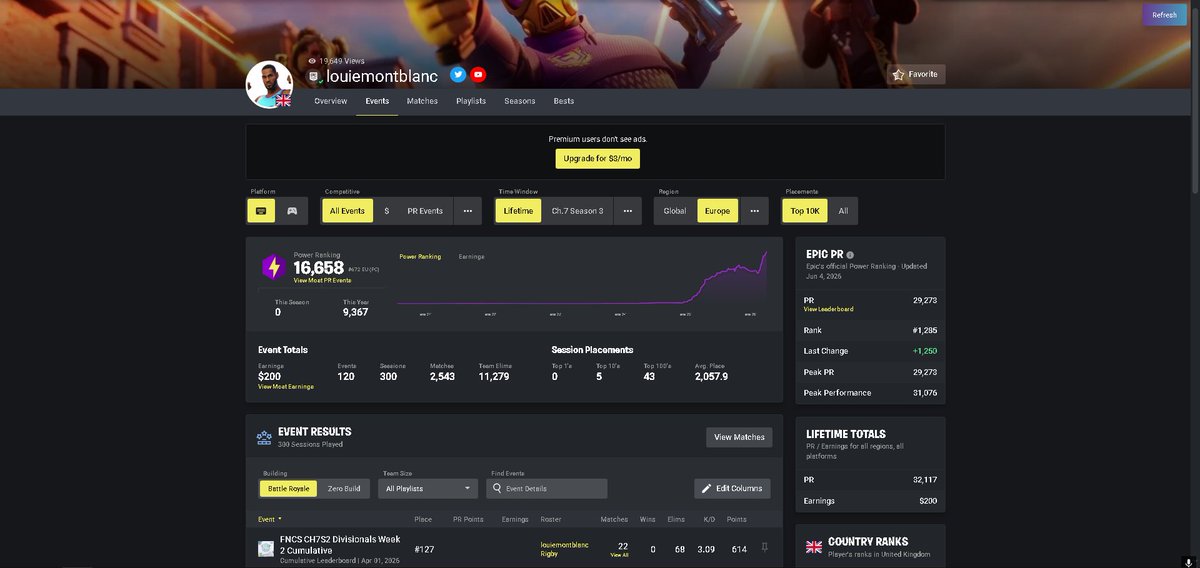Viewport: 1200px width, 568px height.
Task: Click the purple Power Ranking lightning badge
Action: 274,267
